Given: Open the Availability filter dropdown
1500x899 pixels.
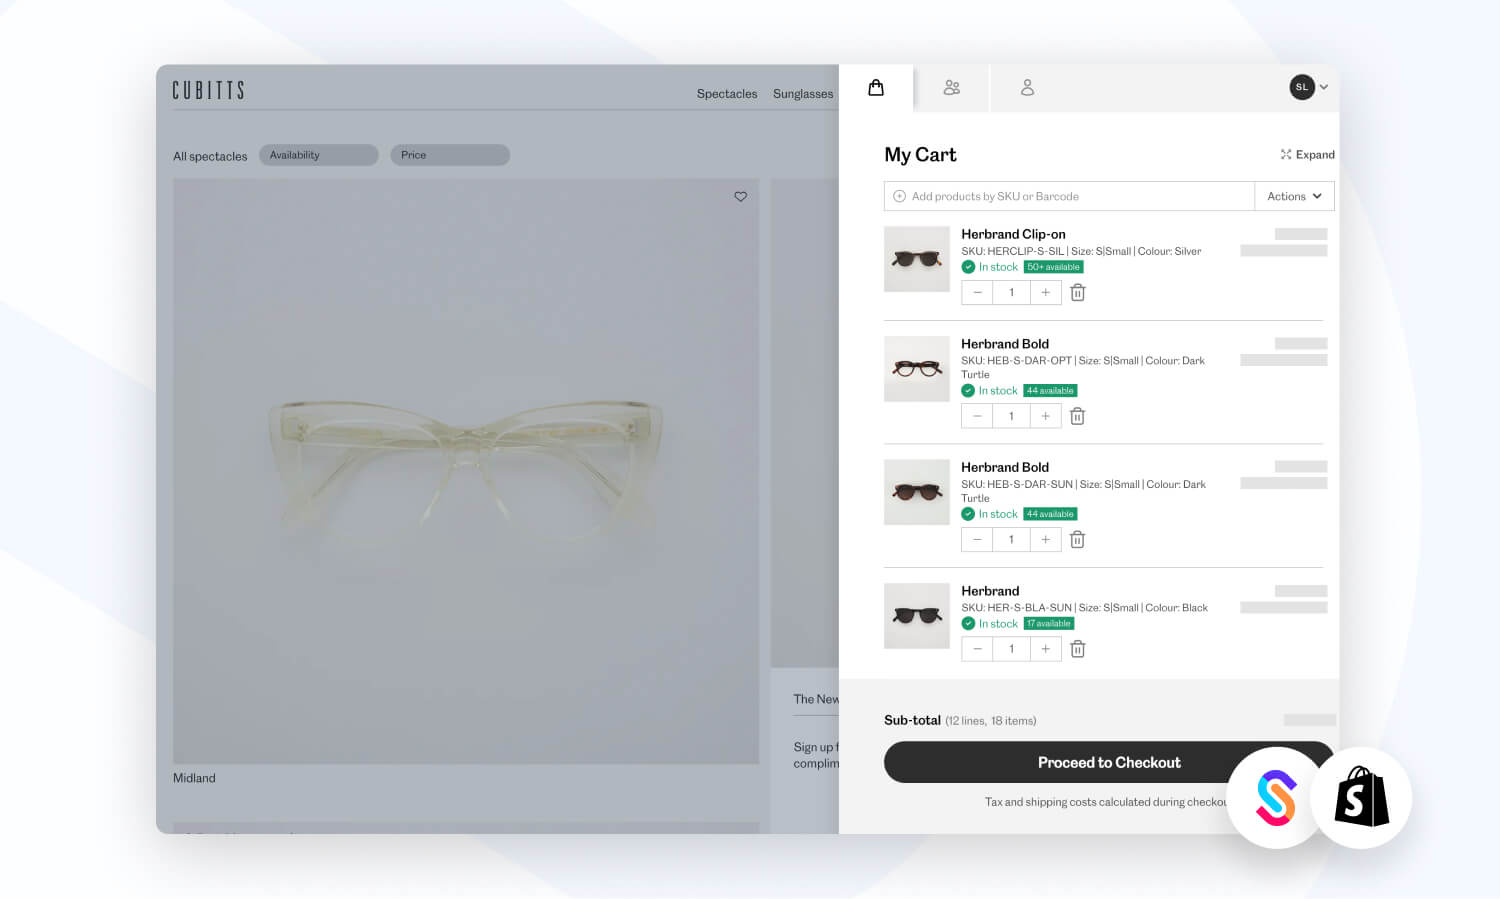Looking at the screenshot, I should (x=318, y=156).
